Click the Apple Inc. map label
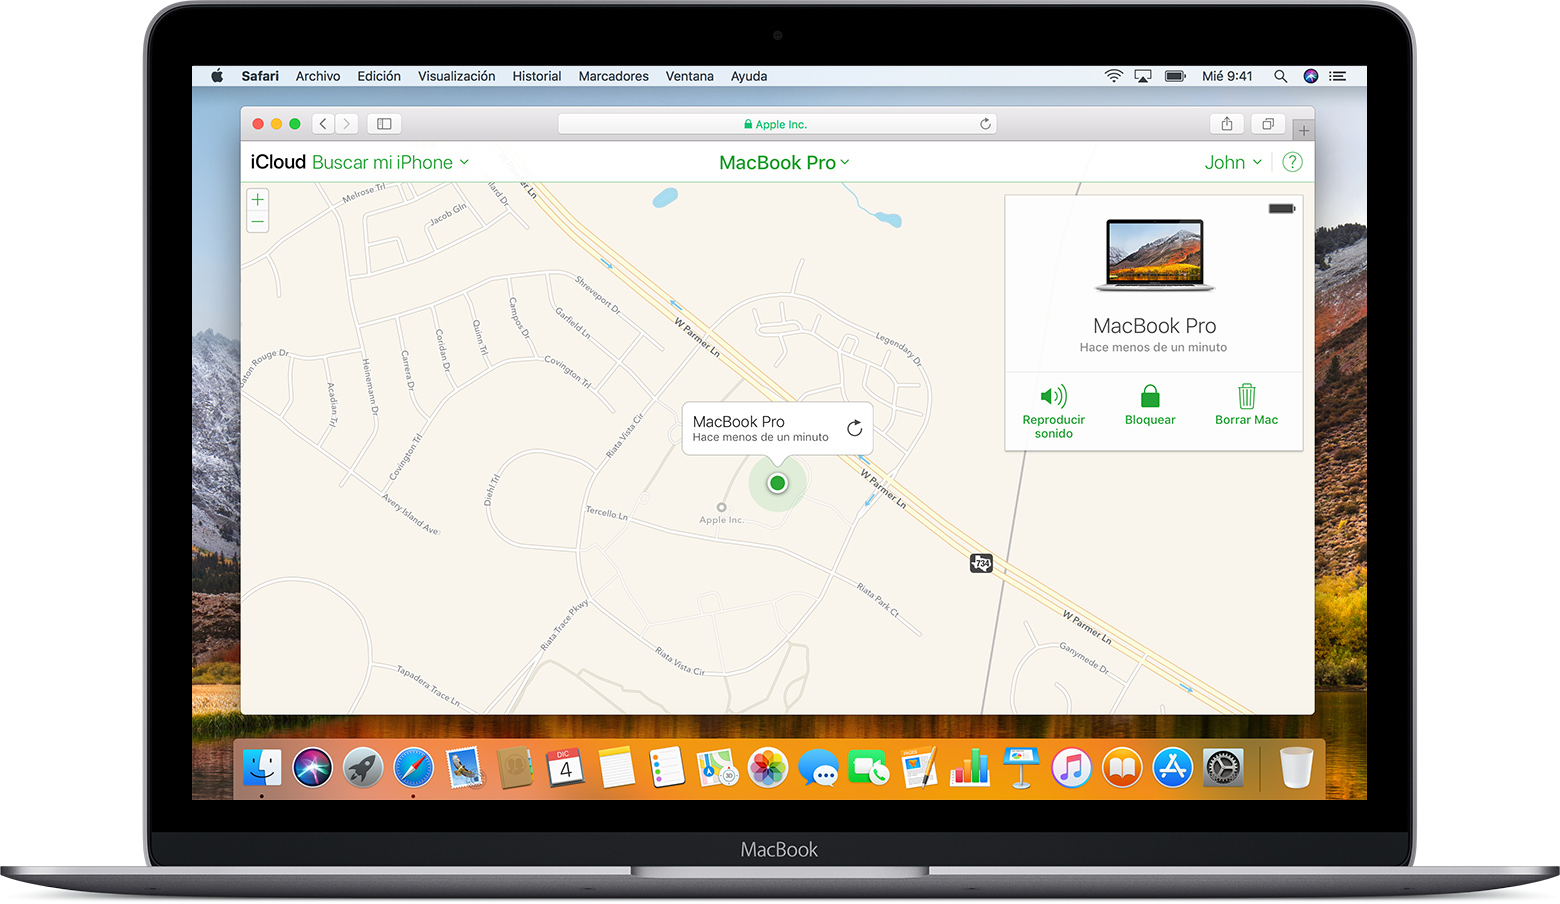The height and width of the screenshot is (904, 1560). [721, 520]
